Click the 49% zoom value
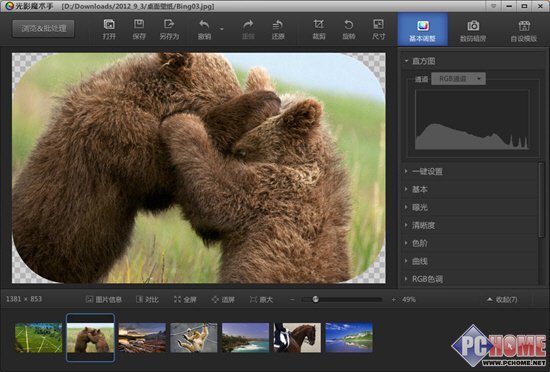Screen dimensions: 550x372 coord(409,299)
